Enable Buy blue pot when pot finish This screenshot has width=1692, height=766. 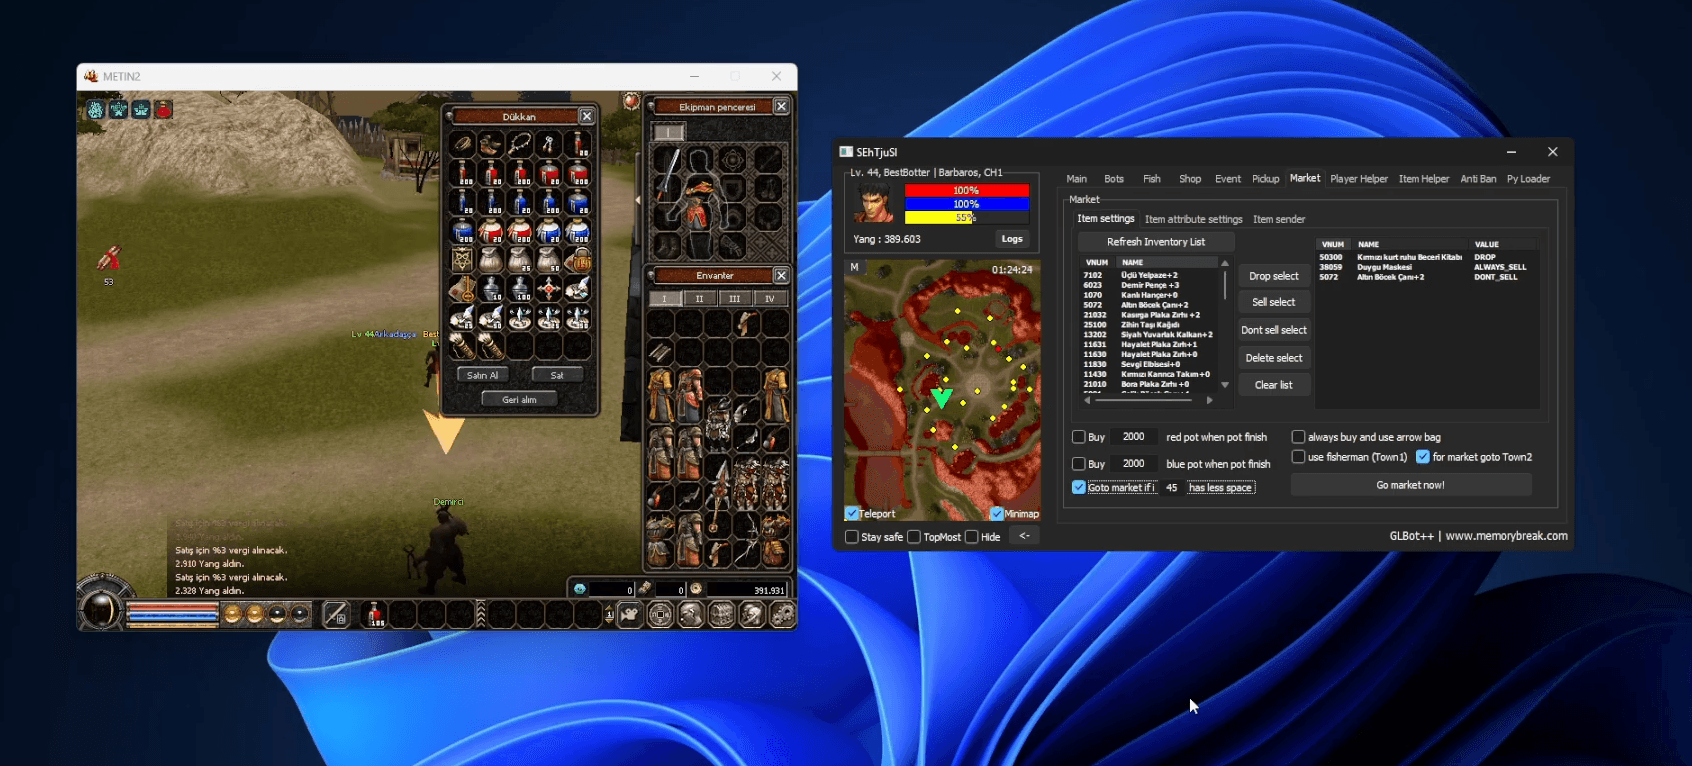click(1079, 464)
